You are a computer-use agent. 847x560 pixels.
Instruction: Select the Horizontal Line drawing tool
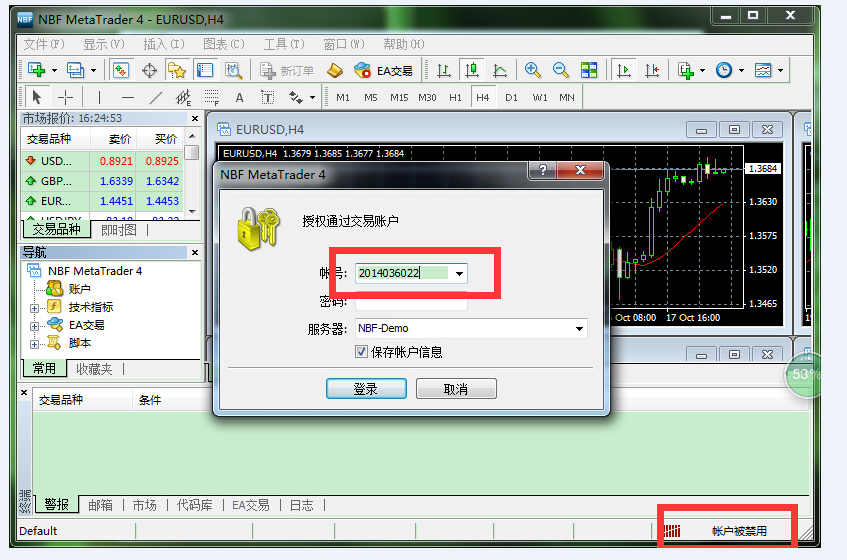127,97
